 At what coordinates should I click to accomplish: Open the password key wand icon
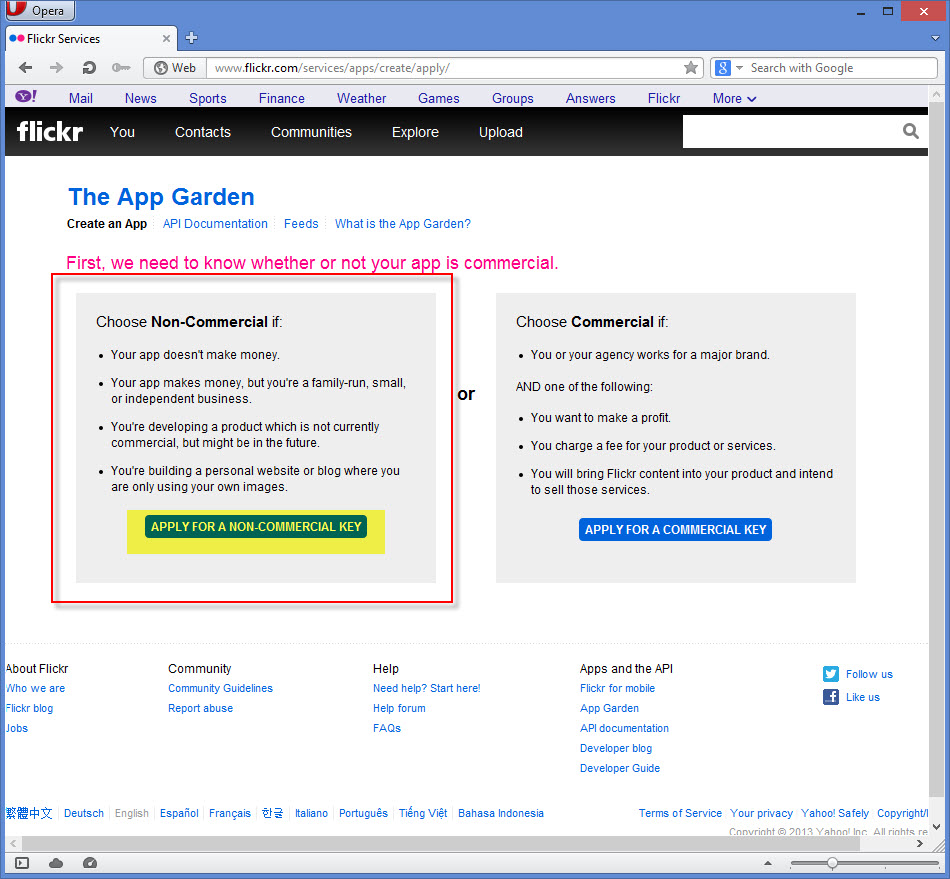coord(121,67)
